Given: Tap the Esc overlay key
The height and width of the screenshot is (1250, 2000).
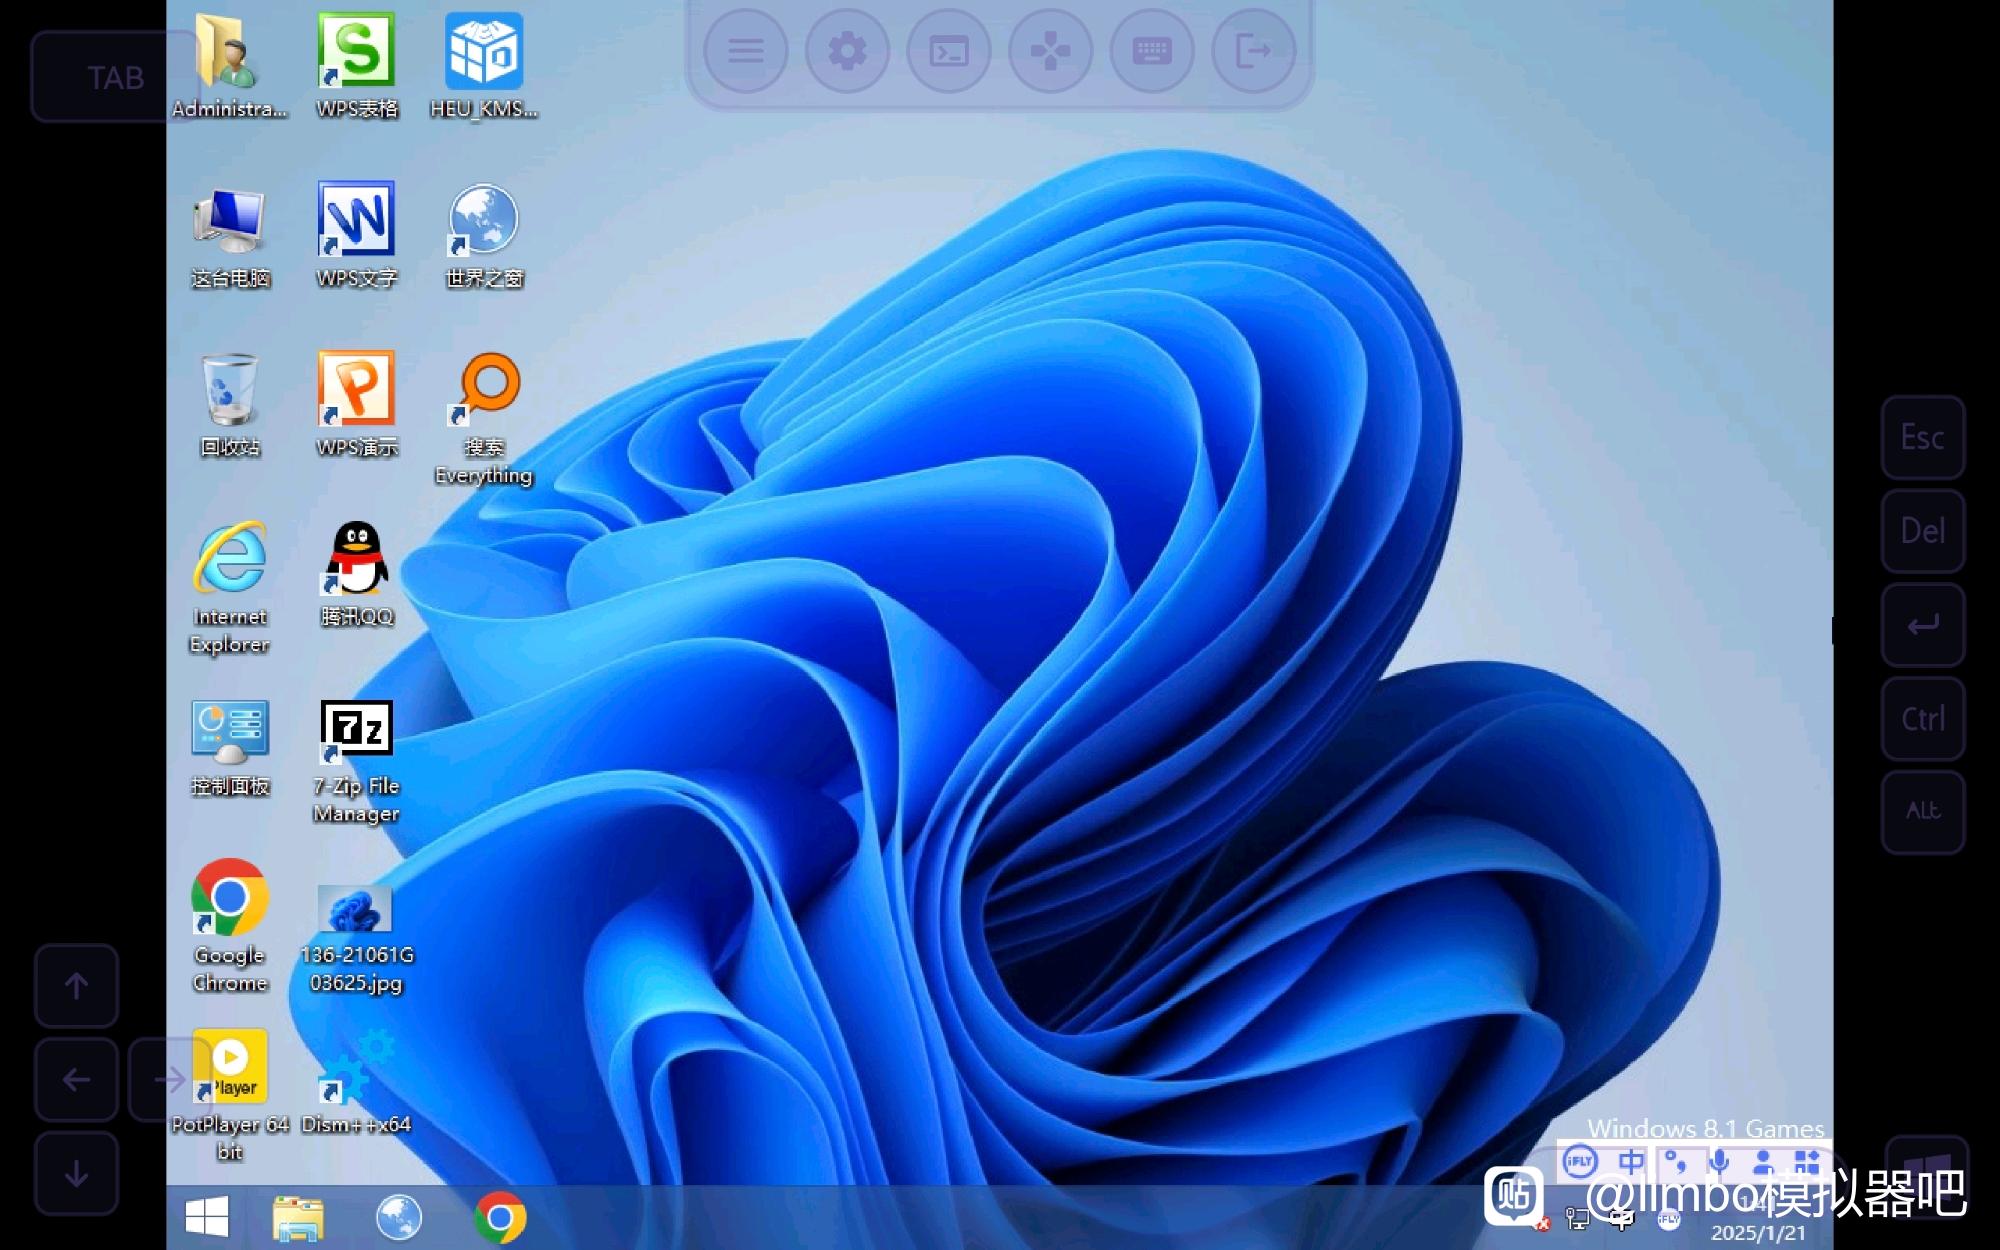Looking at the screenshot, I should tap(1923, 437).
